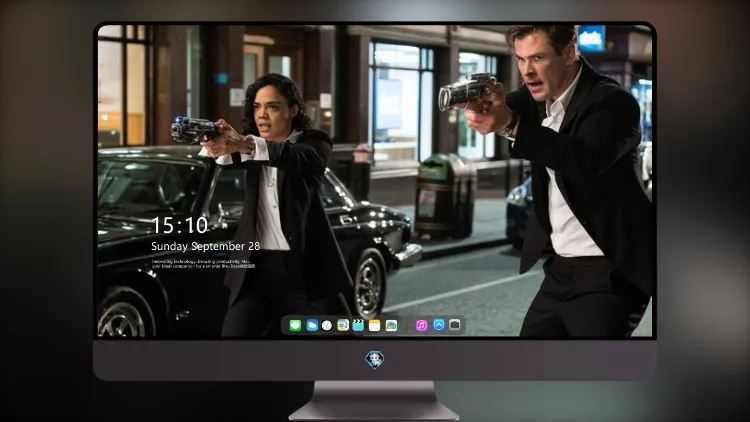Open the dock icon right of Clock

(343, 326)
